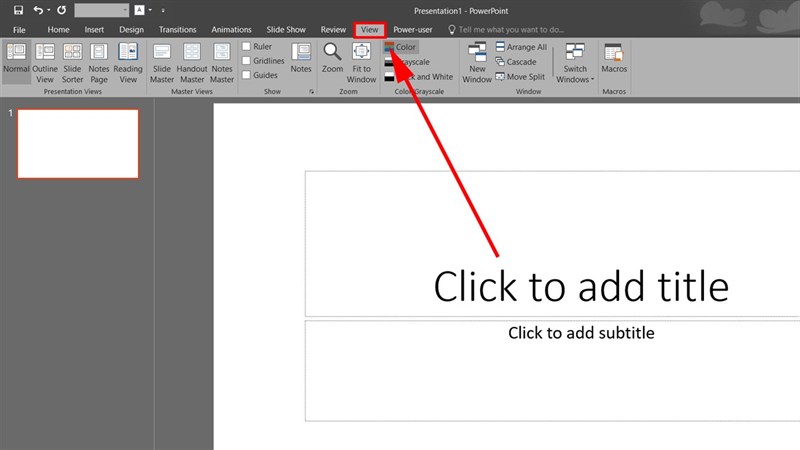This screenshot has width=800, height=450.
Task: Click the Undo arrow icon
Action: (x=38, y=10)
